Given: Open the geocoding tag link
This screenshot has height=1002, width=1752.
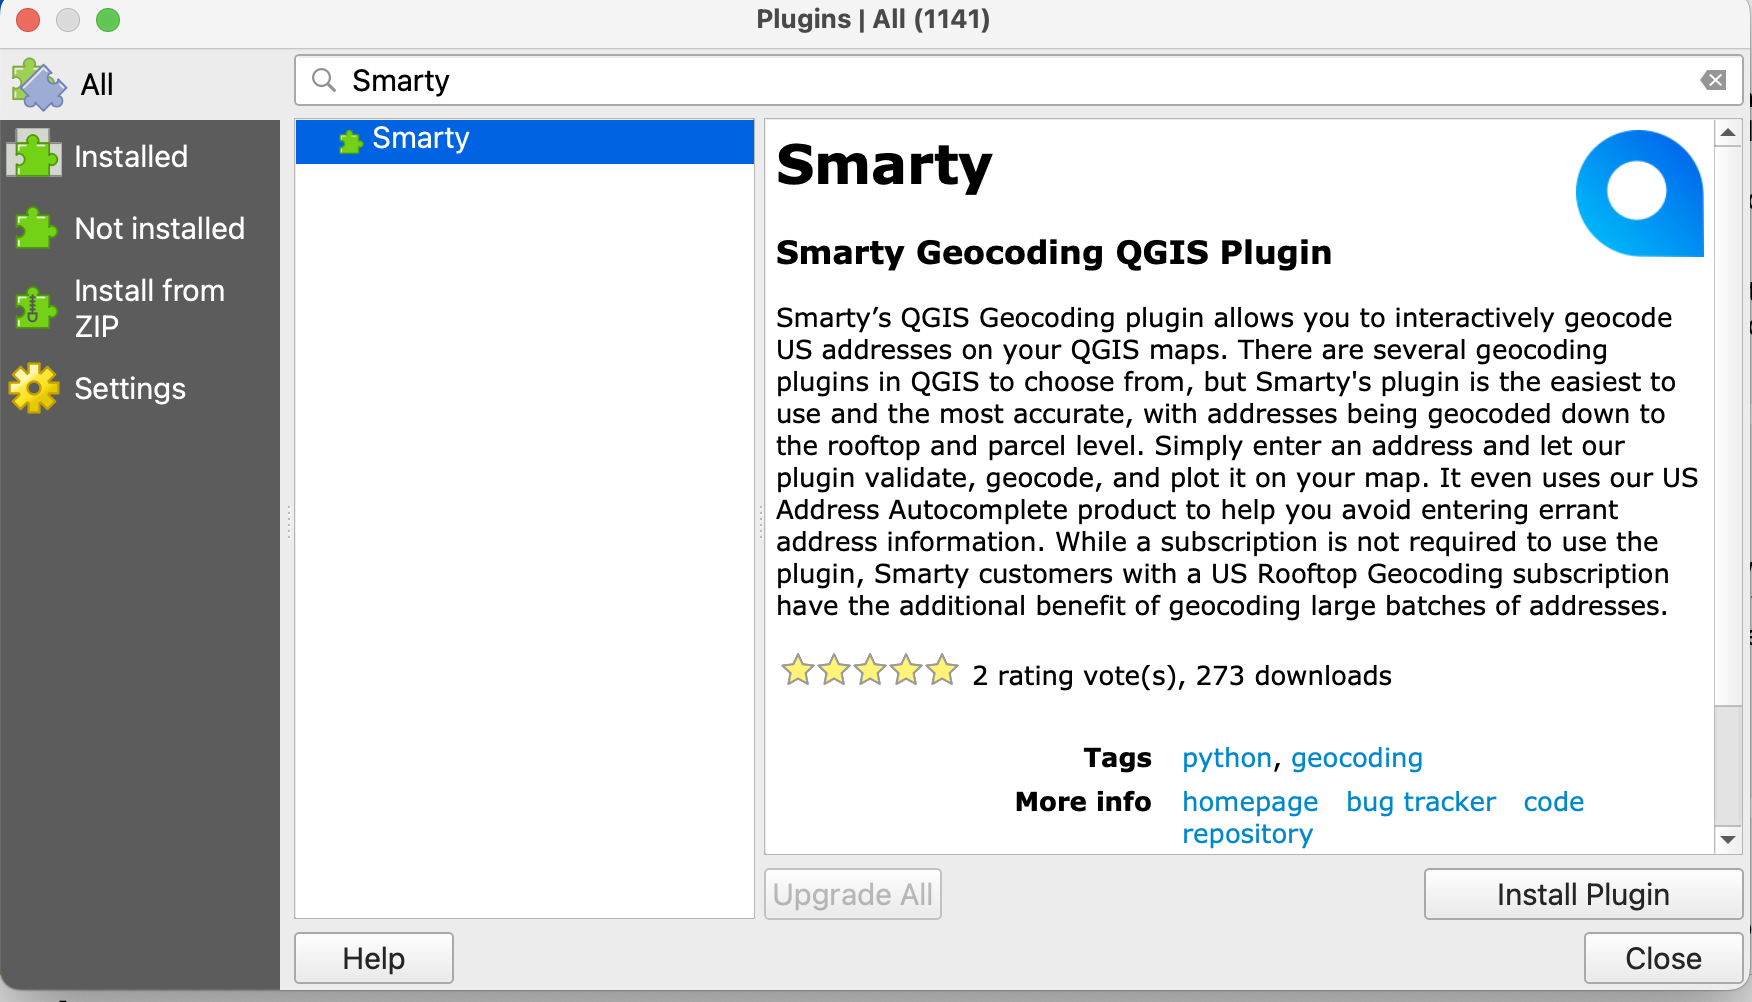Looking at the screenshot, I should click(1357, 758).
